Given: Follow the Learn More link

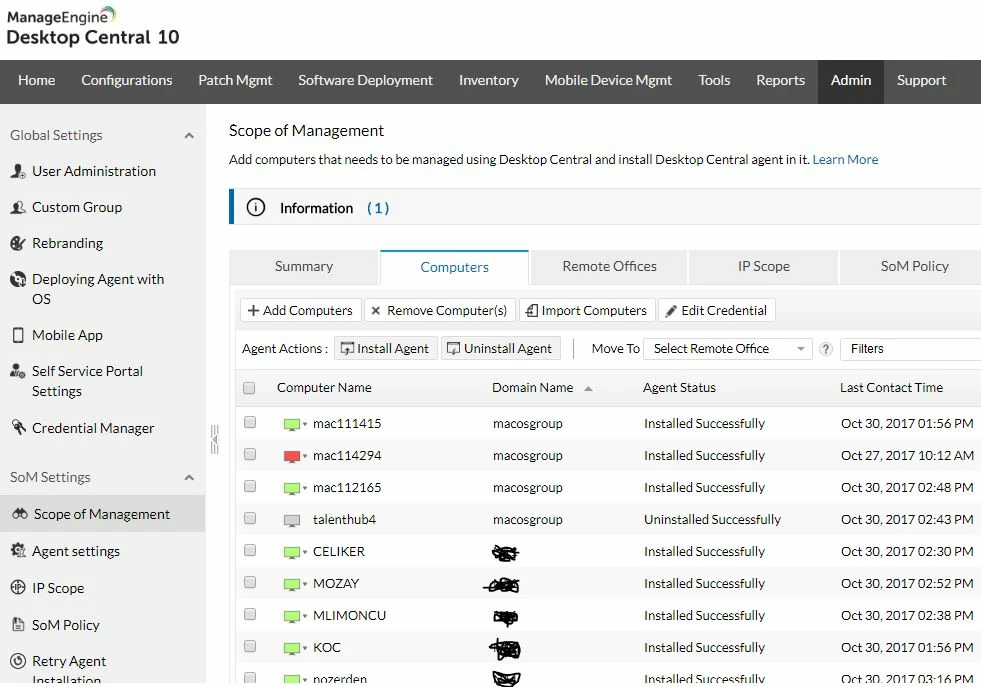Looking at the screenshot, I should pyautogui.click(x=845, y=160).
